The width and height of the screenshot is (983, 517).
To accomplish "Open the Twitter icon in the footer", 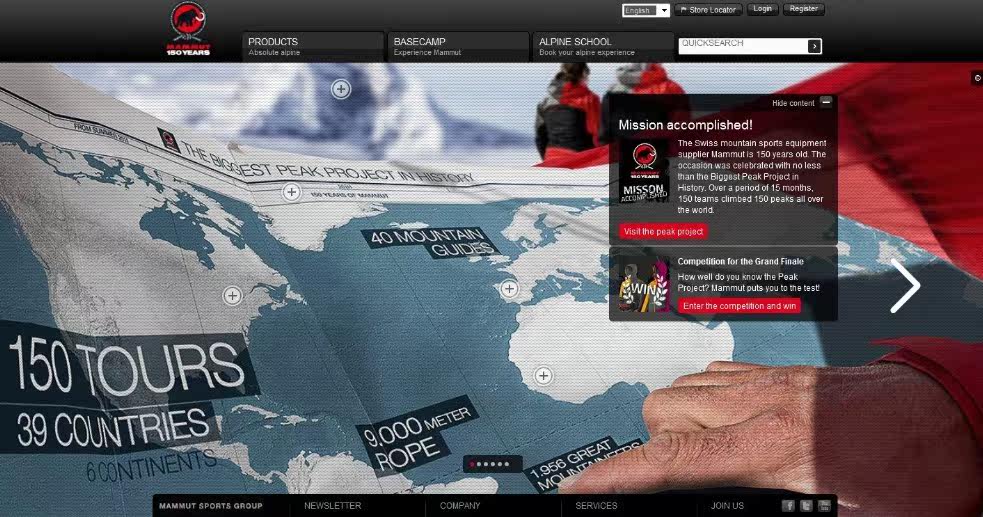I will coord(806,506).
